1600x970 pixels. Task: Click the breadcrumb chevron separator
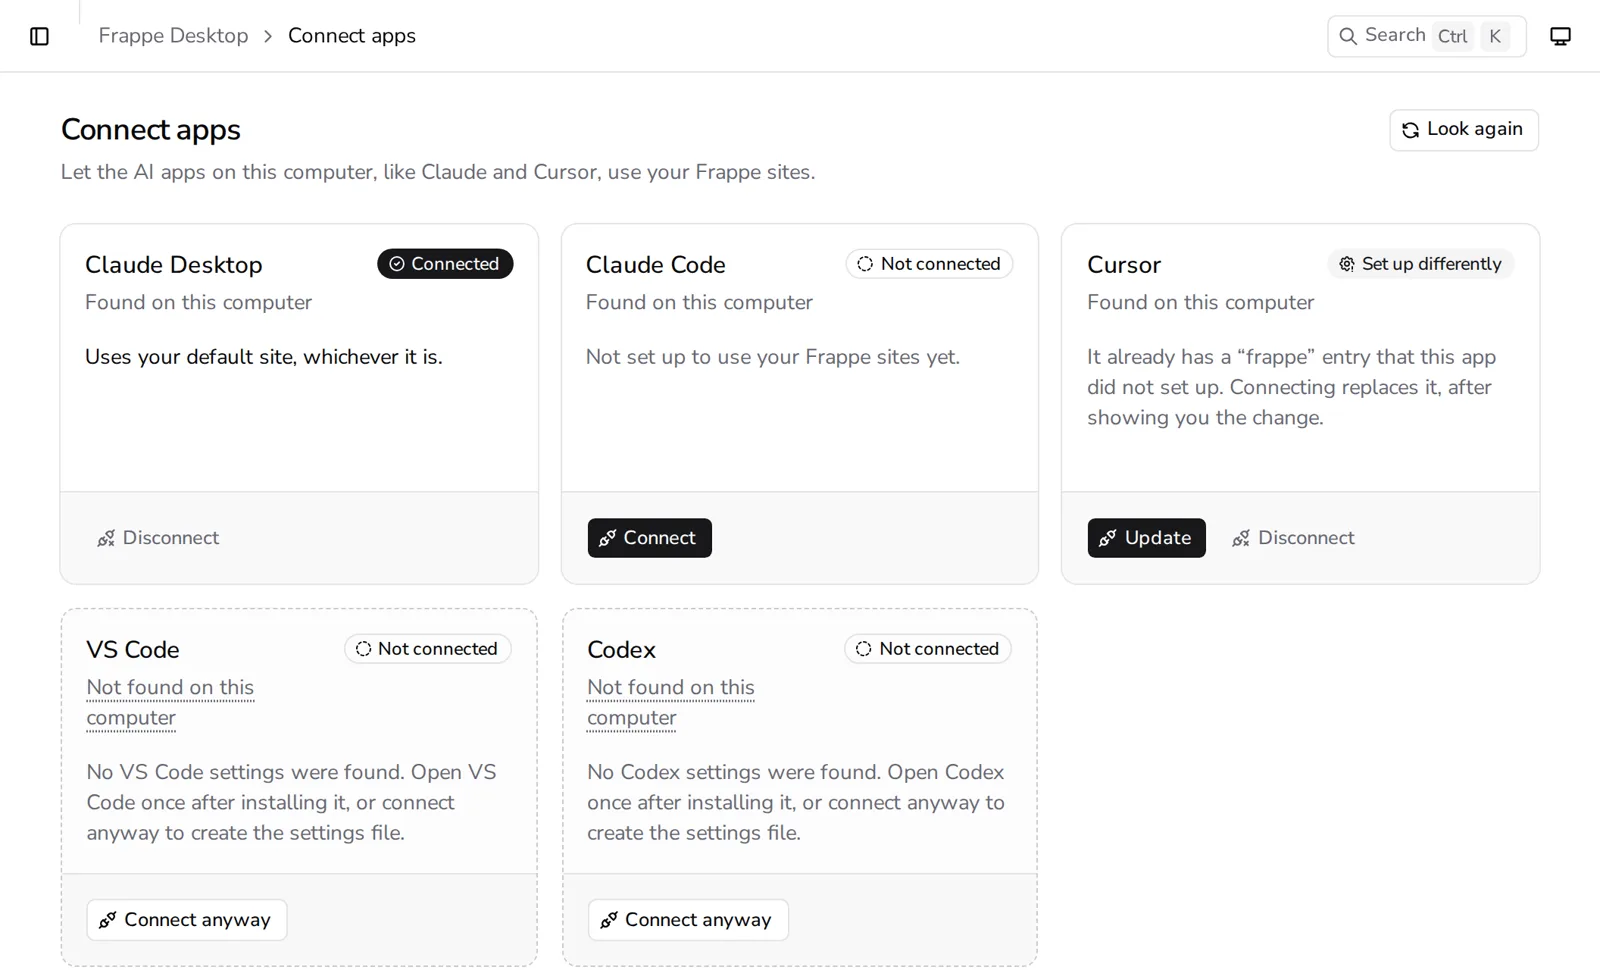[x=268, y=36]
